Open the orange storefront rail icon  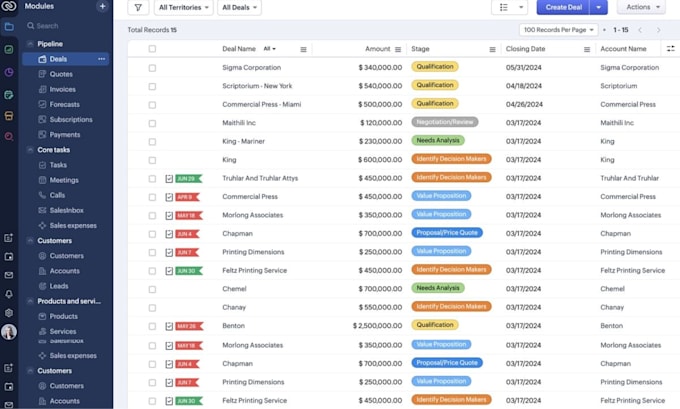pyautogui.click(x=9, y=116)
